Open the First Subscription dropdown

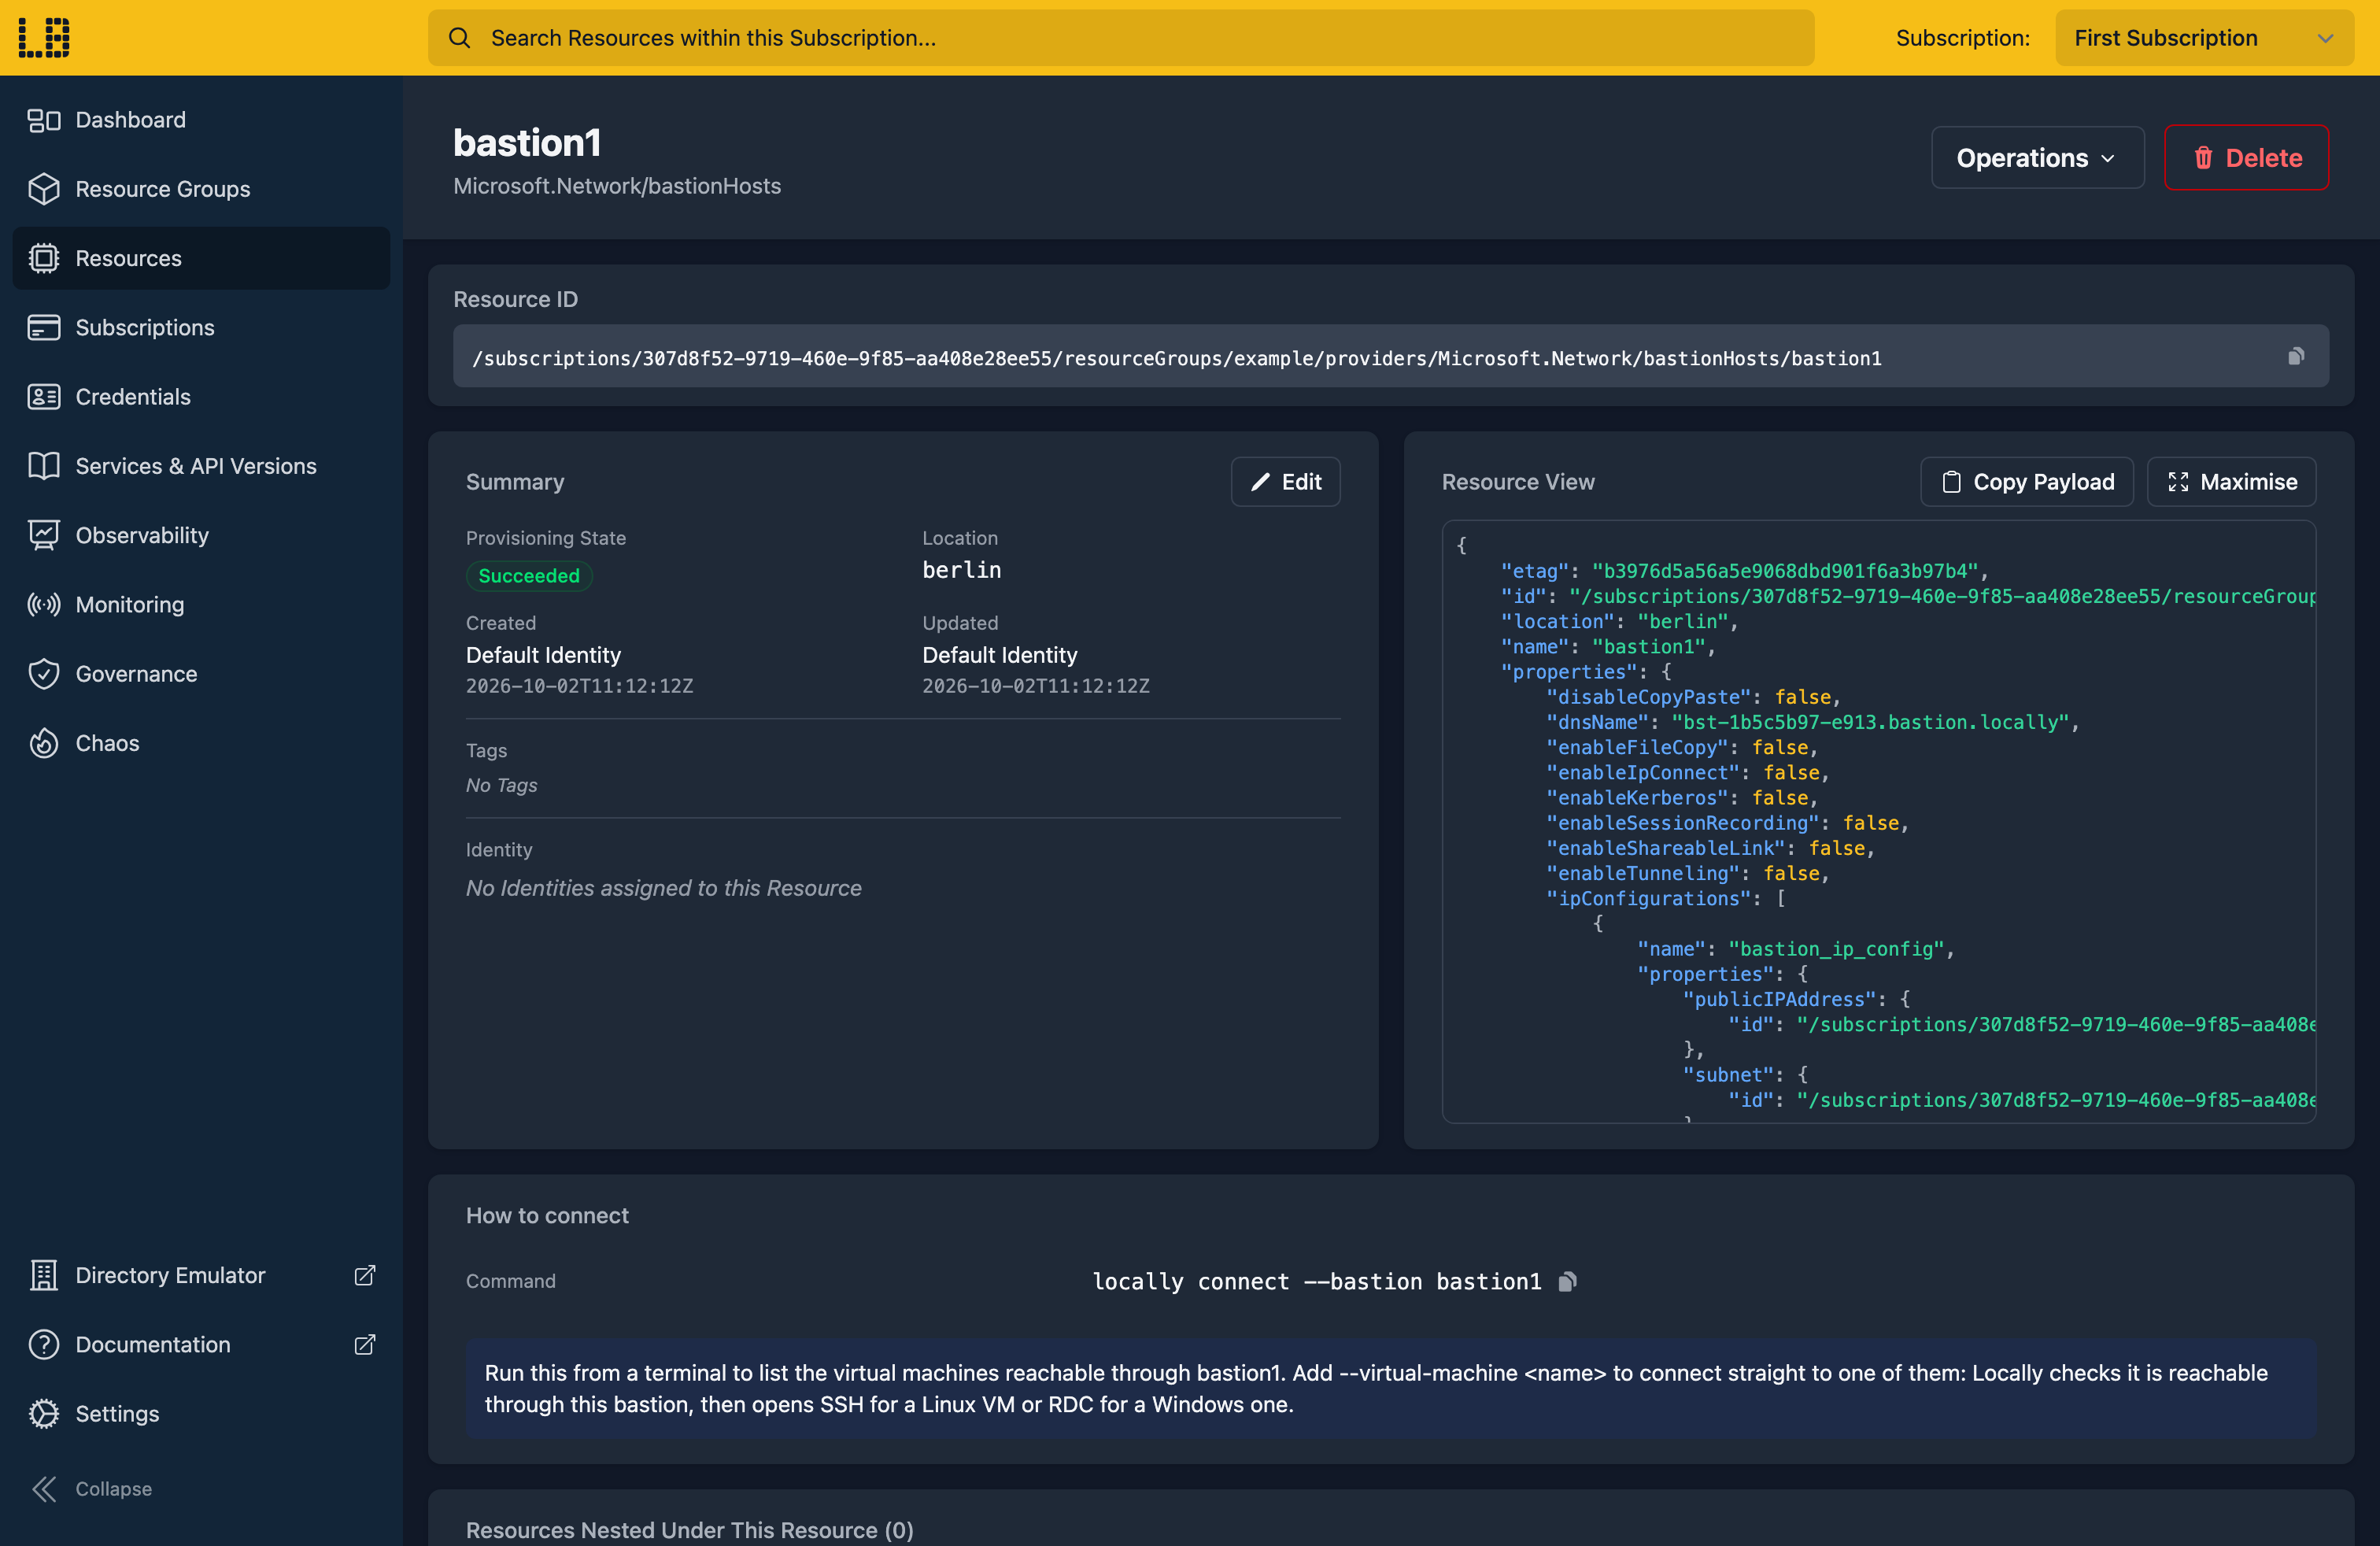coord(2204,38)
